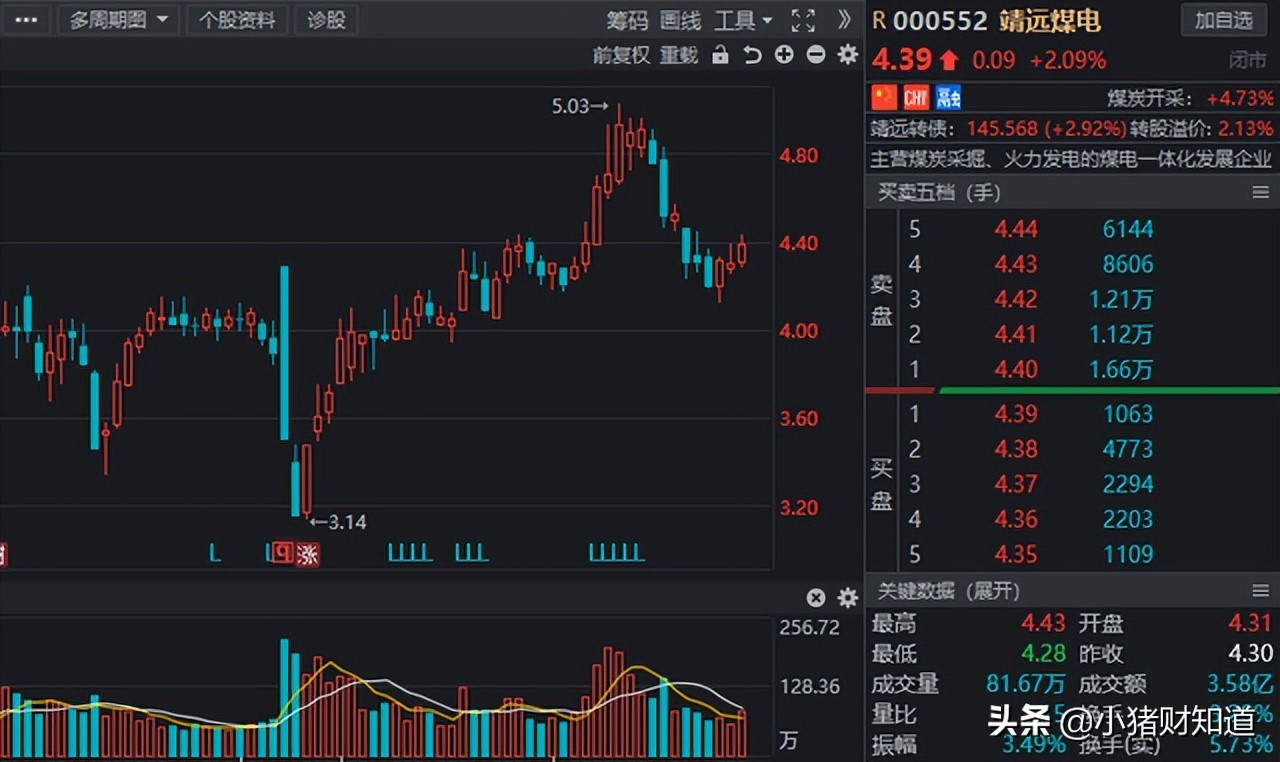Viewport: 1280px width, 762px height.
Task: Switch to the 个股资料 tab
Action: (x=237, y=19)
